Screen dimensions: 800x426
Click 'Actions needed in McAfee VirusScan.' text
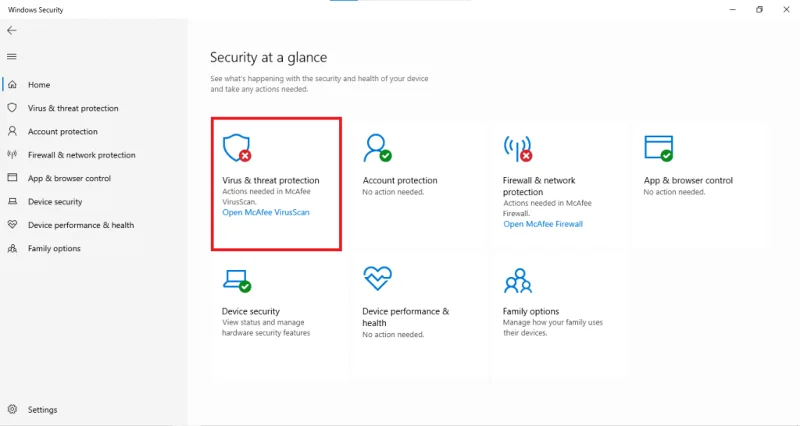(x=266, y=196)
